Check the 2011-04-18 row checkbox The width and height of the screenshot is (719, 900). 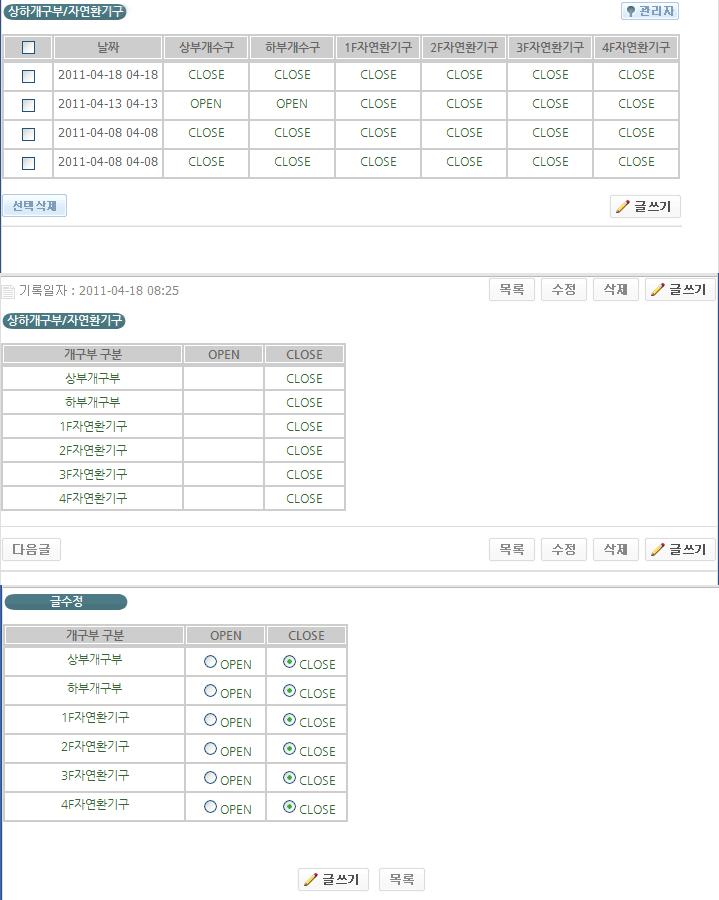point(28,76)
